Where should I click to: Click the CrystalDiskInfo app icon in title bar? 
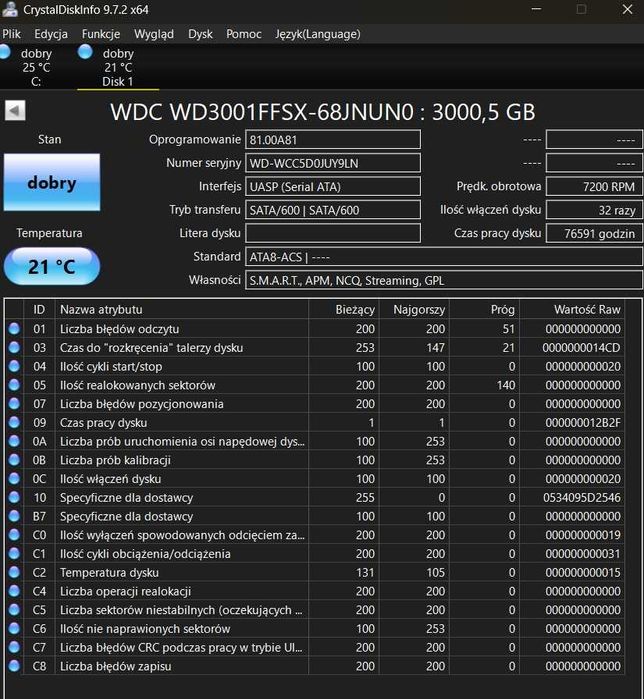tap(10, 9)
